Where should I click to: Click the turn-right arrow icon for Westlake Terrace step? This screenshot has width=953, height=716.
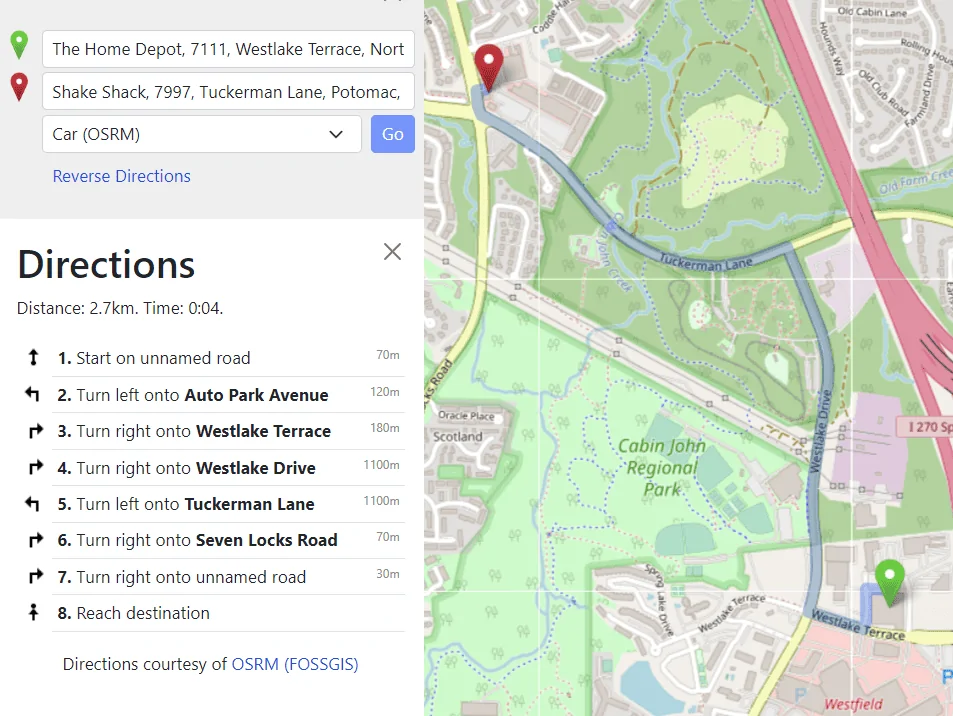[36, 431]
